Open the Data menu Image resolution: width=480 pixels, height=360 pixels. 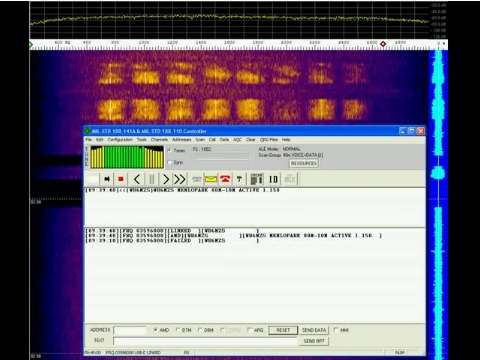click(224, 140)
